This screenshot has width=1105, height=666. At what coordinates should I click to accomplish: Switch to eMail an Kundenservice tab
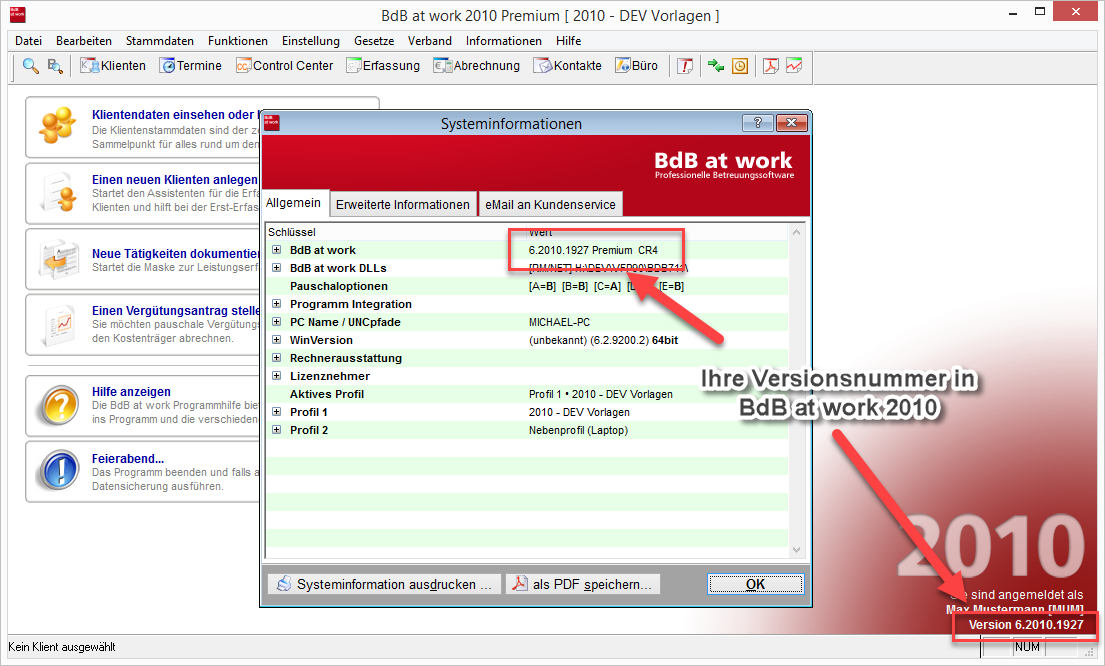(x=550, y=204)
